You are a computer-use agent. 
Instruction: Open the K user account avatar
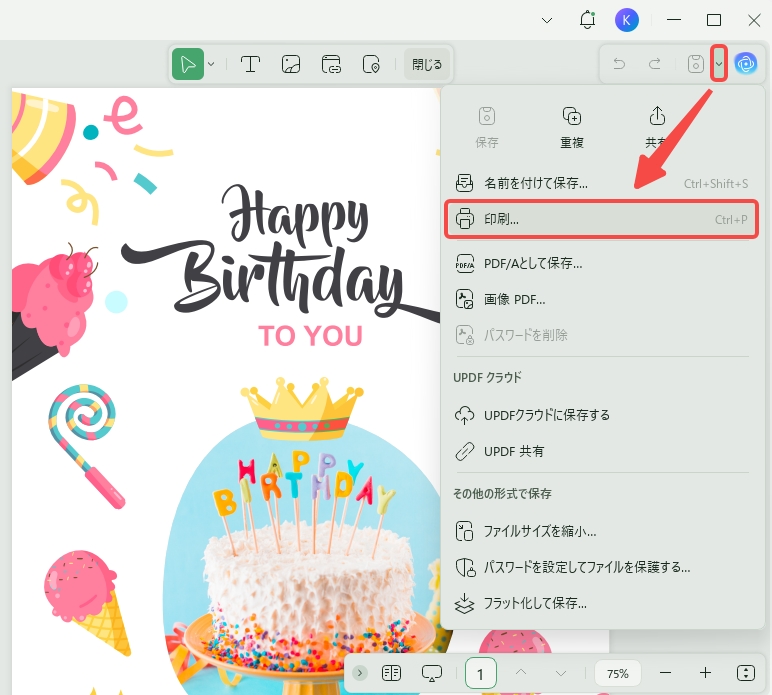coord(626,20)
